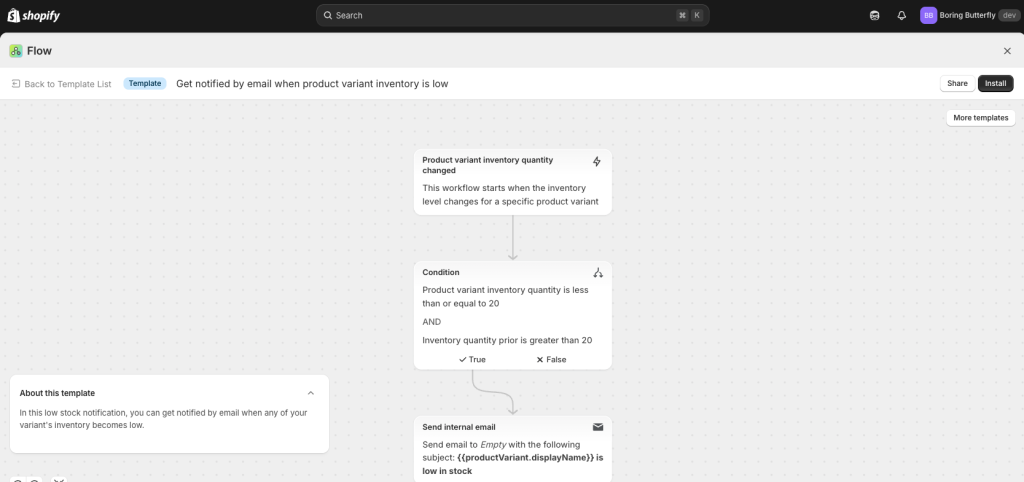Open the Boring Butterfly account menu
The height and width of the screenshot is (482, 1024).
pyautogui.click(x=968, y=15)
